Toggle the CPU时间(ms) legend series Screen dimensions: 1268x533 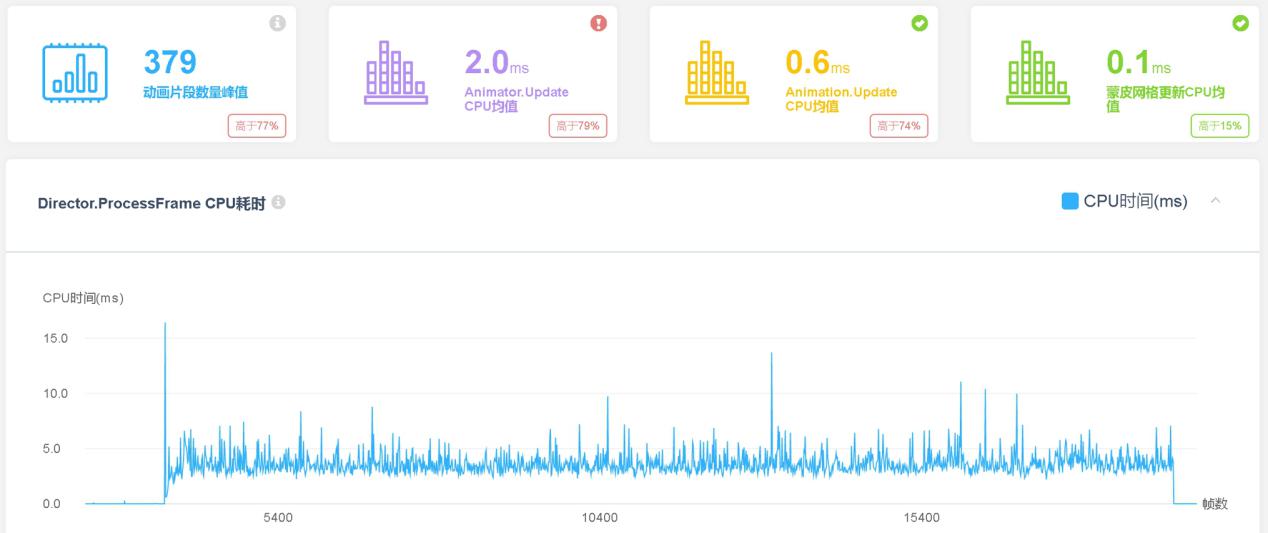(1125, 202)
